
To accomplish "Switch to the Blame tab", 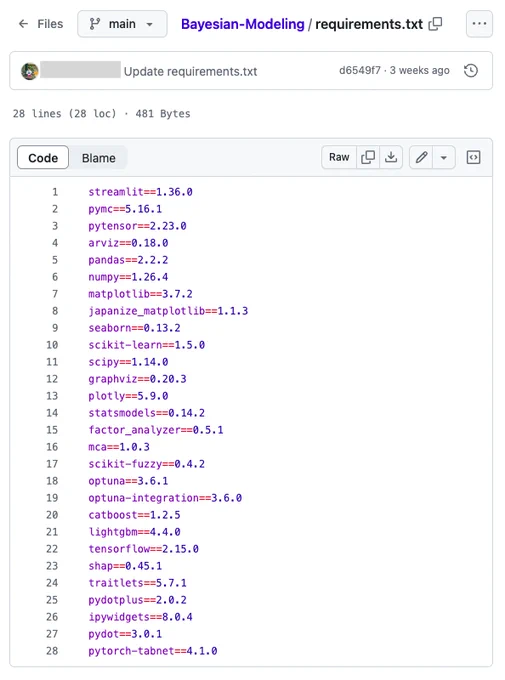I will click(x=98, y=158).
